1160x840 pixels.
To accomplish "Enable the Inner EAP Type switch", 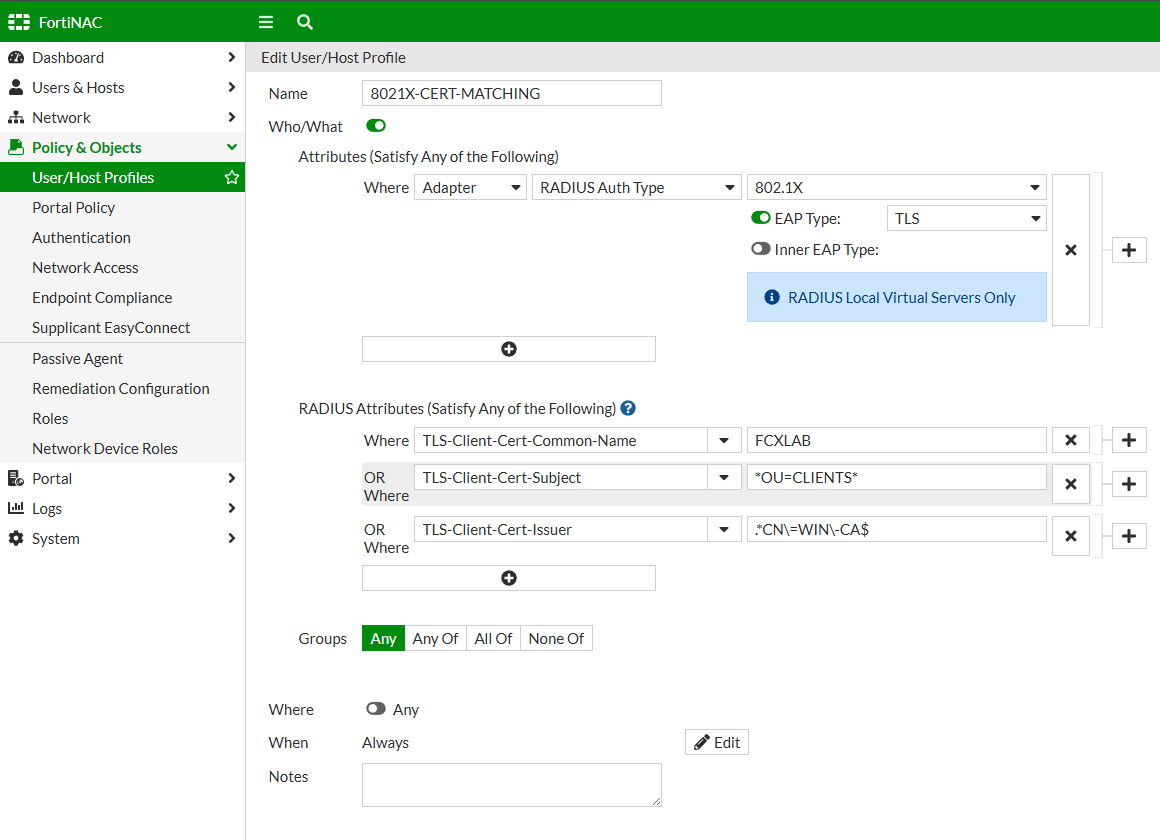I will 761,249.
